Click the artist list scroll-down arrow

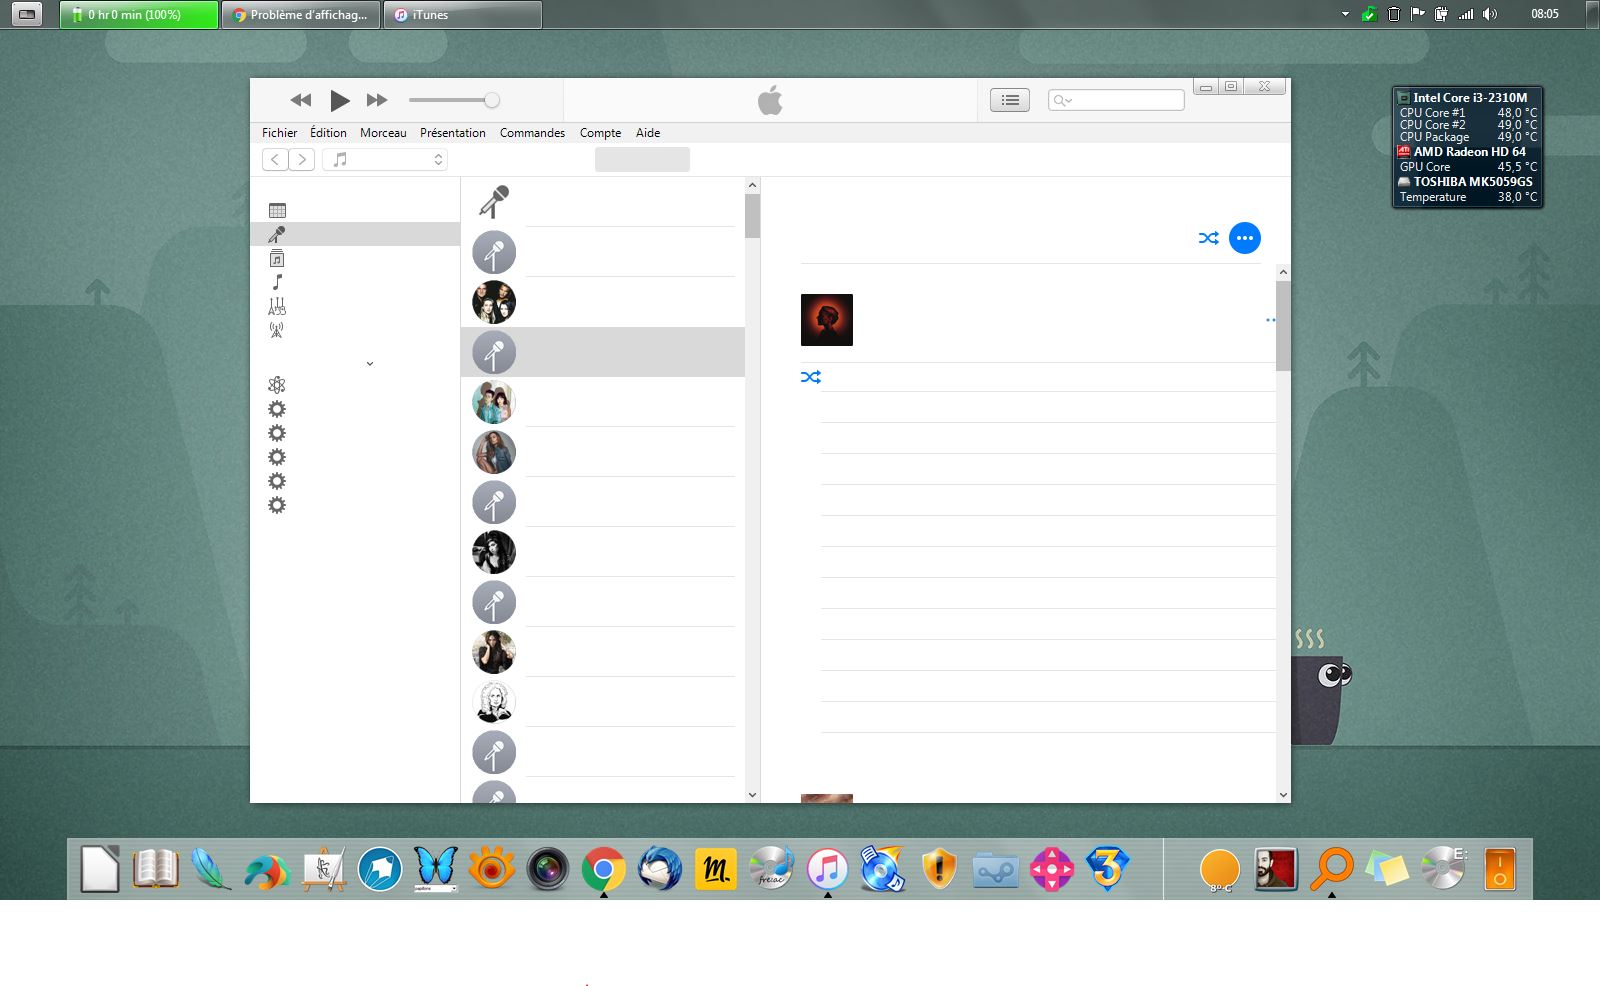pyautogui.click(x=752, y=795)
